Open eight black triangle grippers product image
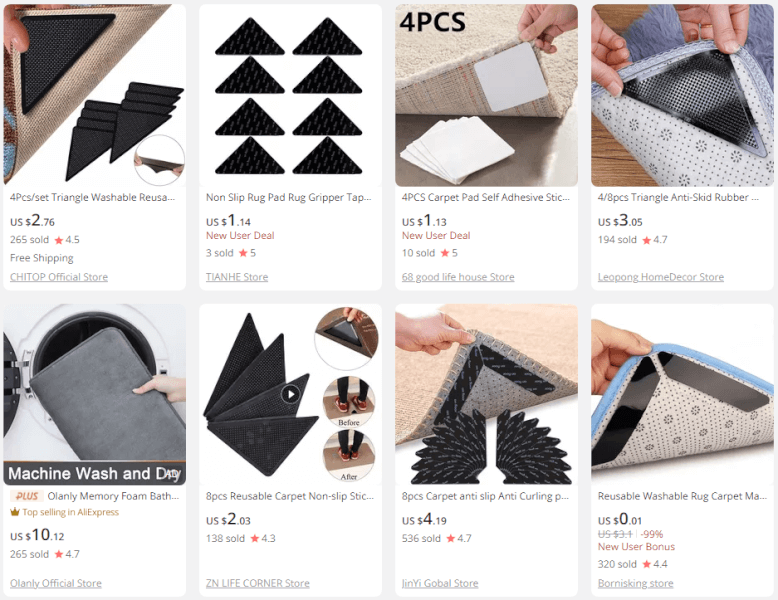The width and height of the screenshot is (778, 600). pyautogui.click(x=290, y=95)
